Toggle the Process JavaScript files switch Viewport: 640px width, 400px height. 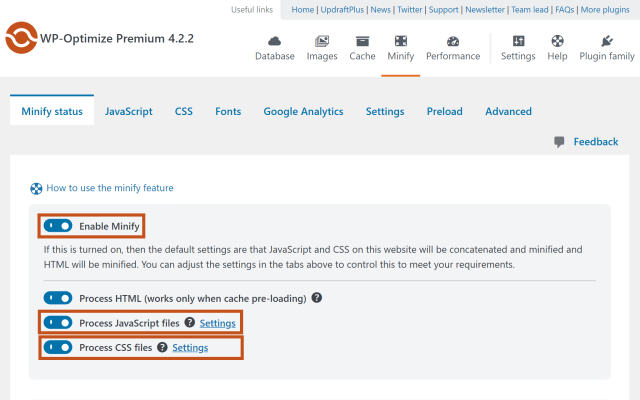click(58, 323)
